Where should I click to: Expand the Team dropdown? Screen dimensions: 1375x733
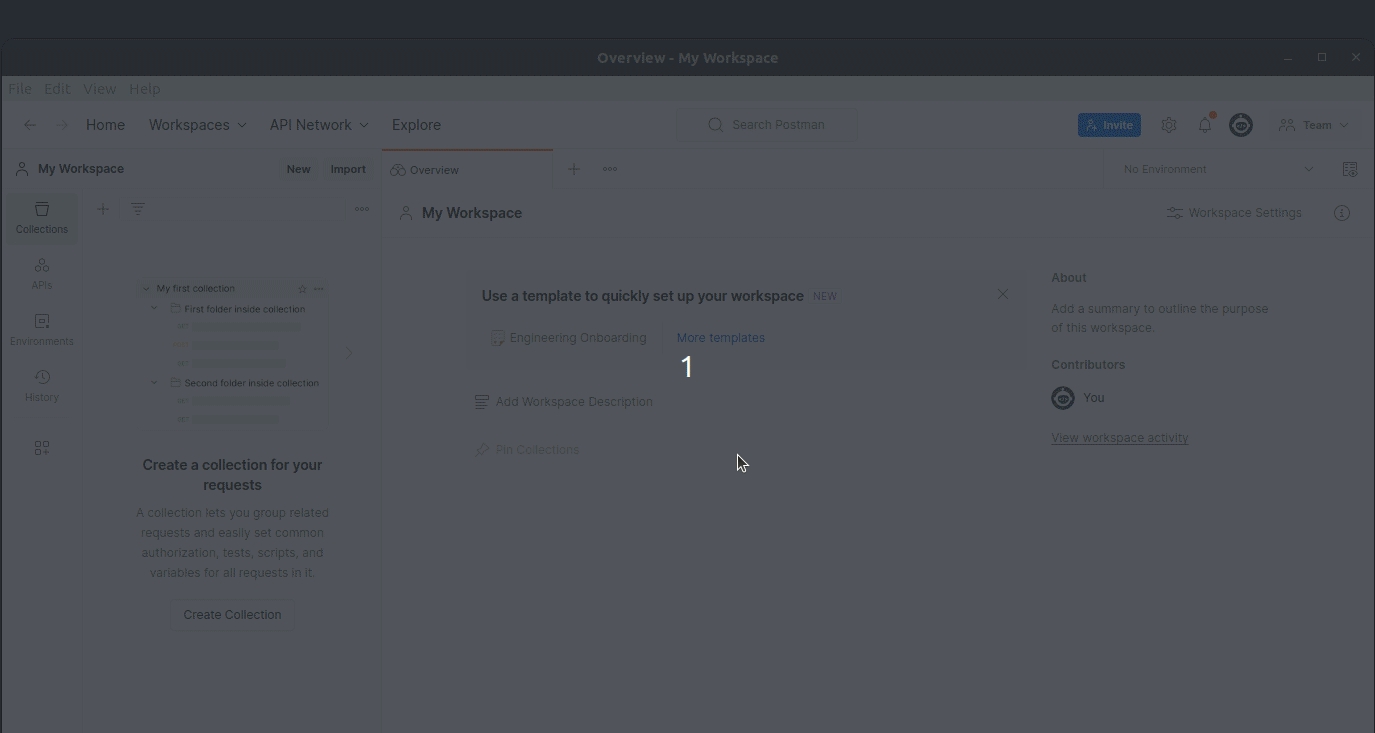click(1315, 125)
